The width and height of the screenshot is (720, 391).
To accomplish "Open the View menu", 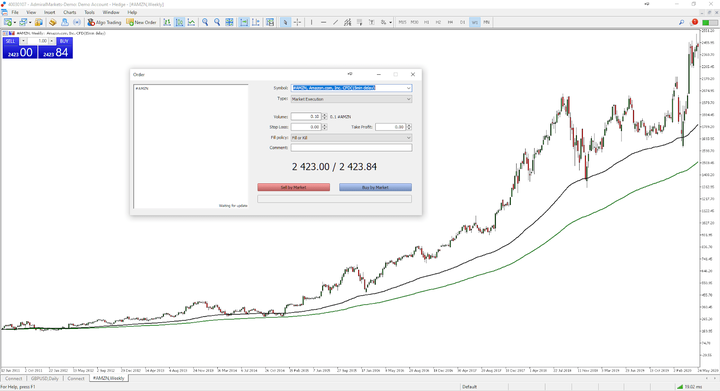I will tap(31, 12).
